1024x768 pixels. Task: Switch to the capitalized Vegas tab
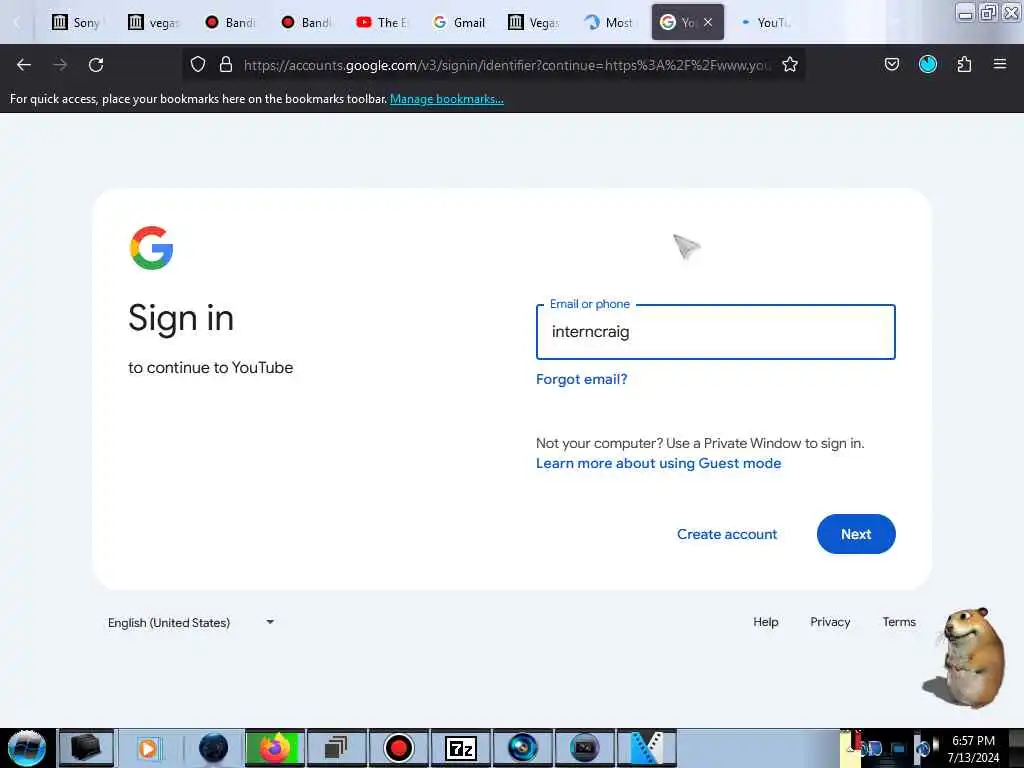point(535,22)
